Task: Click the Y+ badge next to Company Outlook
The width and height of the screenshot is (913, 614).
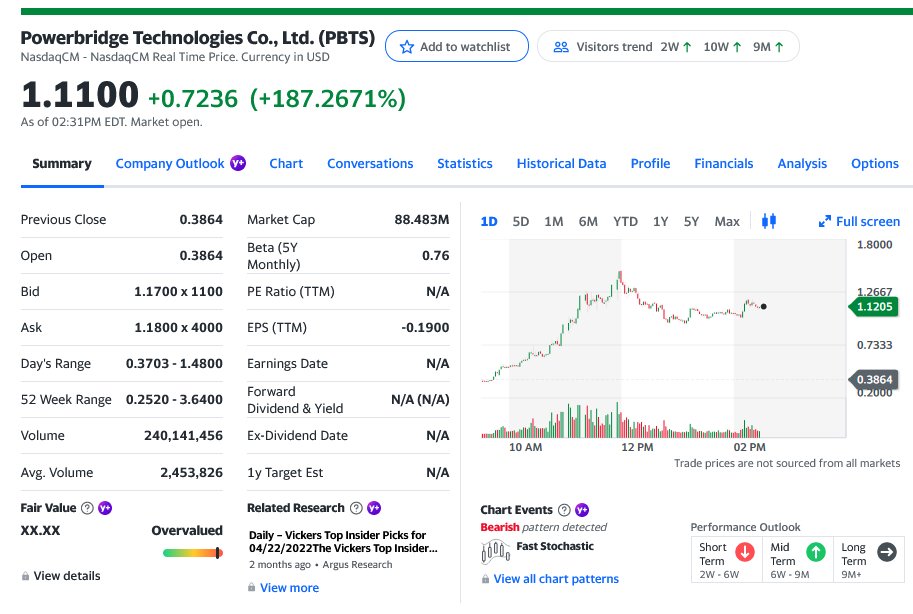Action: pos(238,163)
